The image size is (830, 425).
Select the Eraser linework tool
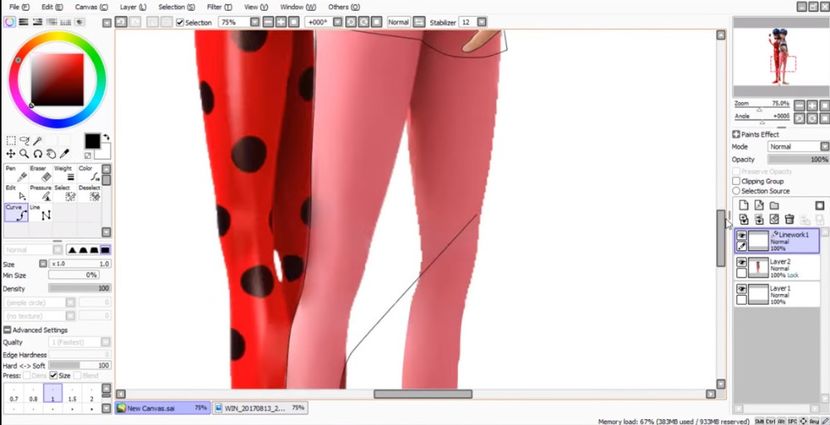(x=41, y=174)
